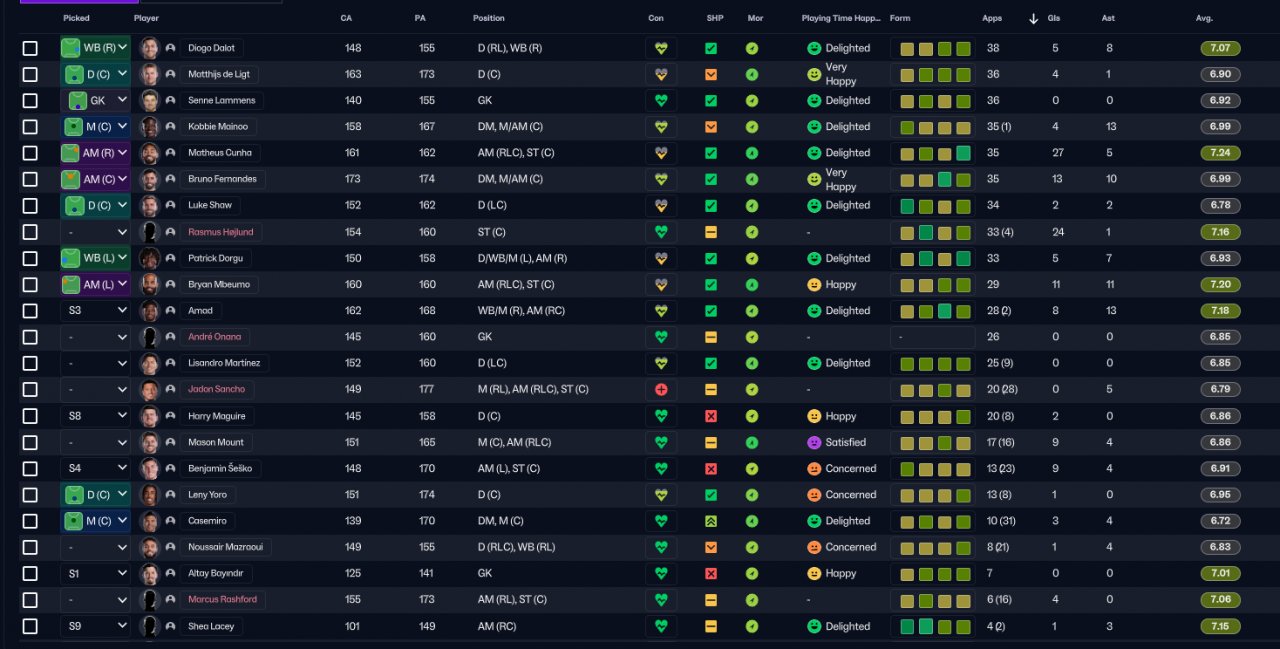Click Altay Bayındır's red X sharpness icon
The height and width of the screenshot is (649, 1280).
(x=711, y=574)
